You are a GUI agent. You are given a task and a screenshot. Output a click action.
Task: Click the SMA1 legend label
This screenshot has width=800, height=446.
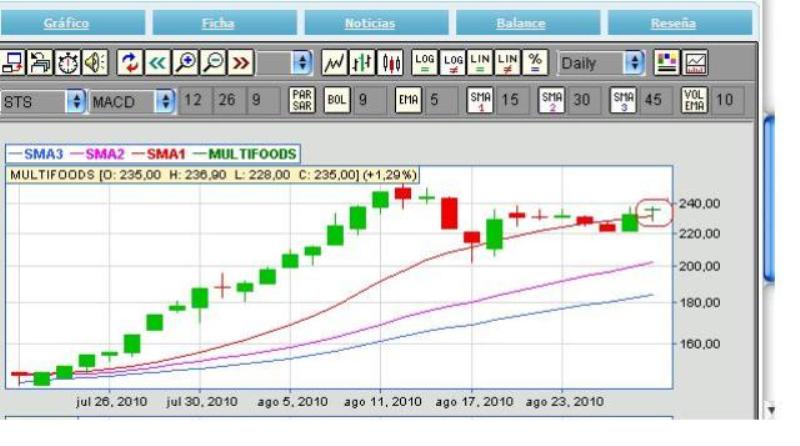(x=166, y=154)
